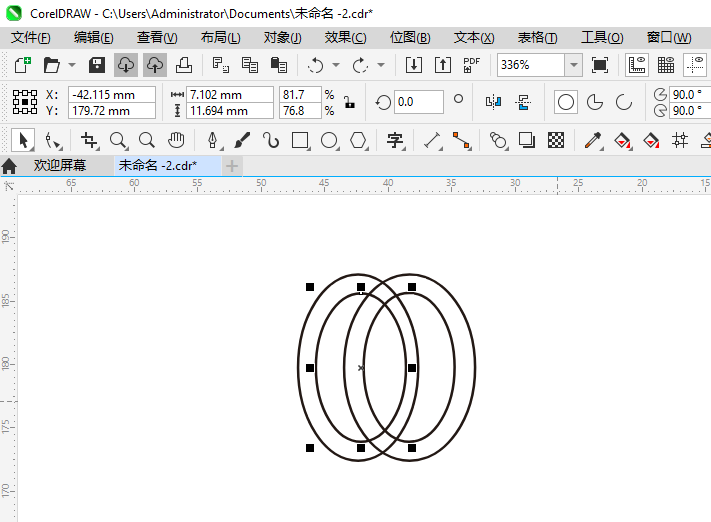
Task: Select the Zoom magnifier tool
Action: (x=118, y=141)
